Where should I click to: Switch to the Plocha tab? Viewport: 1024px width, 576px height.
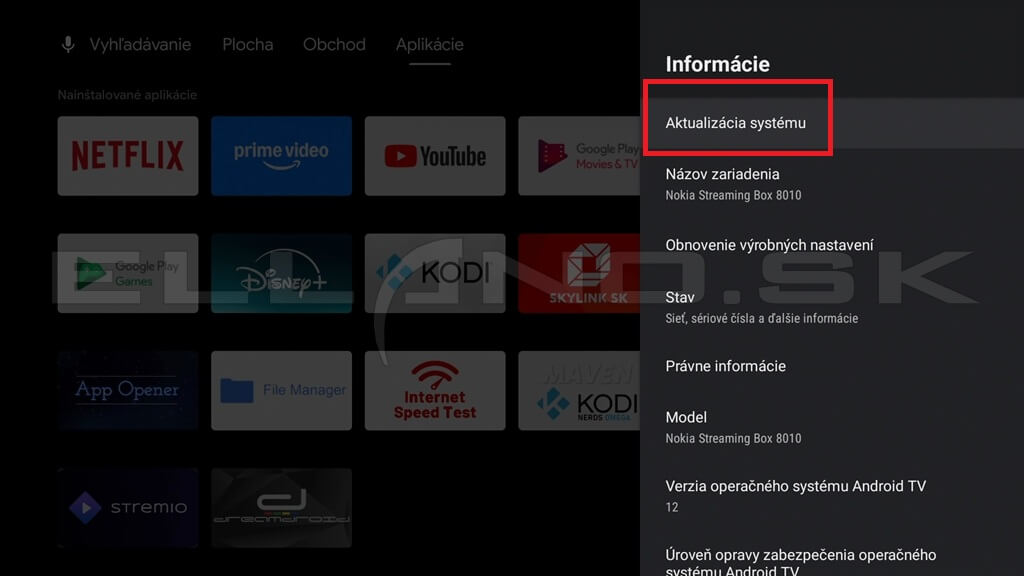[x=247, y=45]
